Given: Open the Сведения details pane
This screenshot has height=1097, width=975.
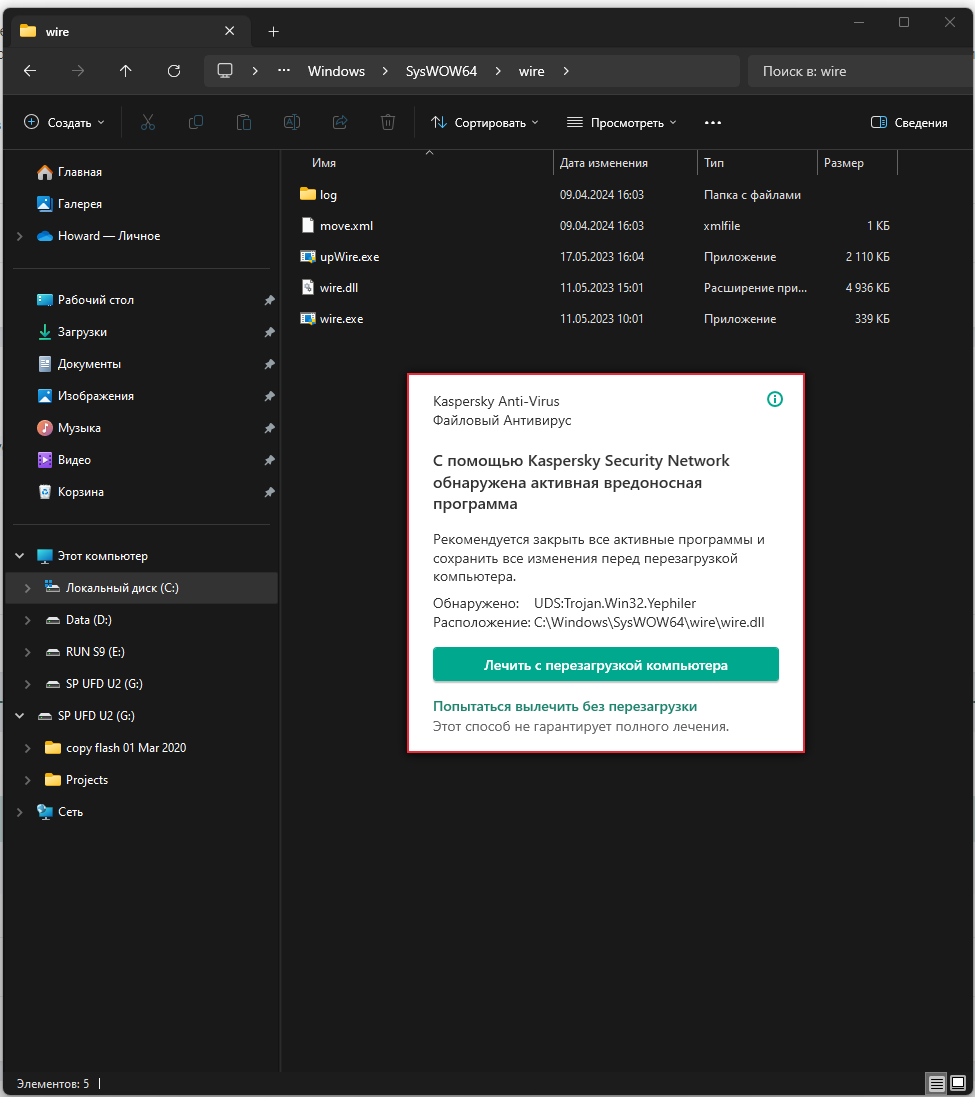Looking at the screenshot, I should 908,123.
